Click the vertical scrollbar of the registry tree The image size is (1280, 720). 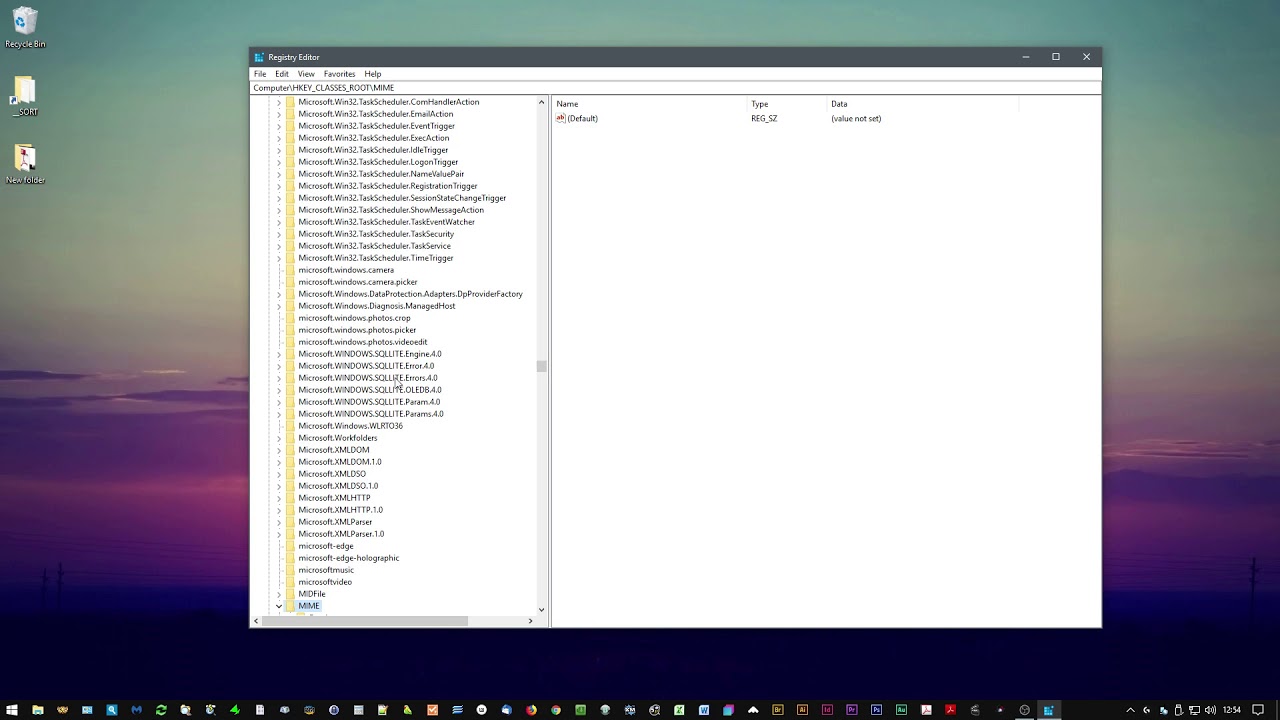click(x=541, y=367)
